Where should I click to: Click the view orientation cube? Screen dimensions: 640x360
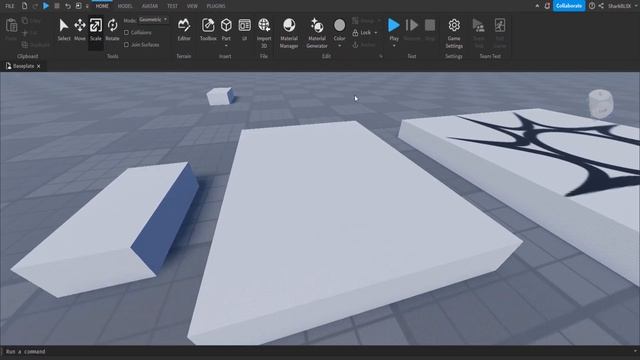pyautogui.click(x=600, y=104)
